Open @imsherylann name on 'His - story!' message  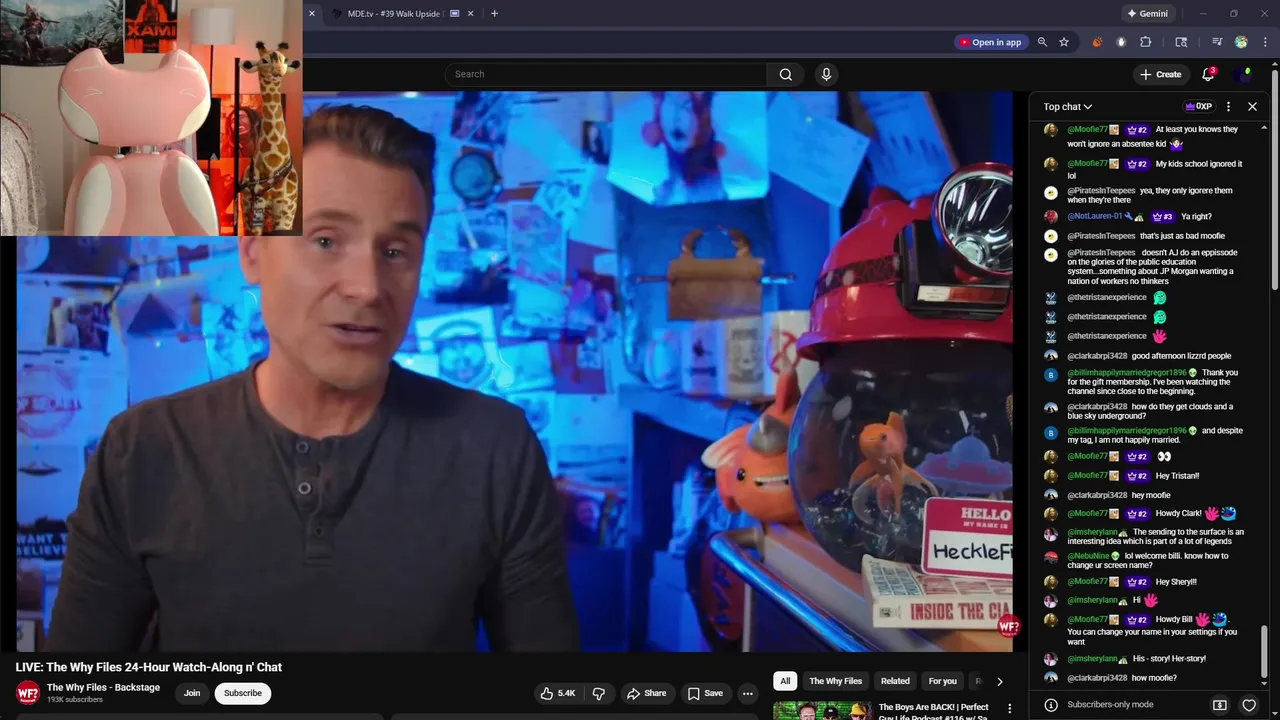[1092, 659]
